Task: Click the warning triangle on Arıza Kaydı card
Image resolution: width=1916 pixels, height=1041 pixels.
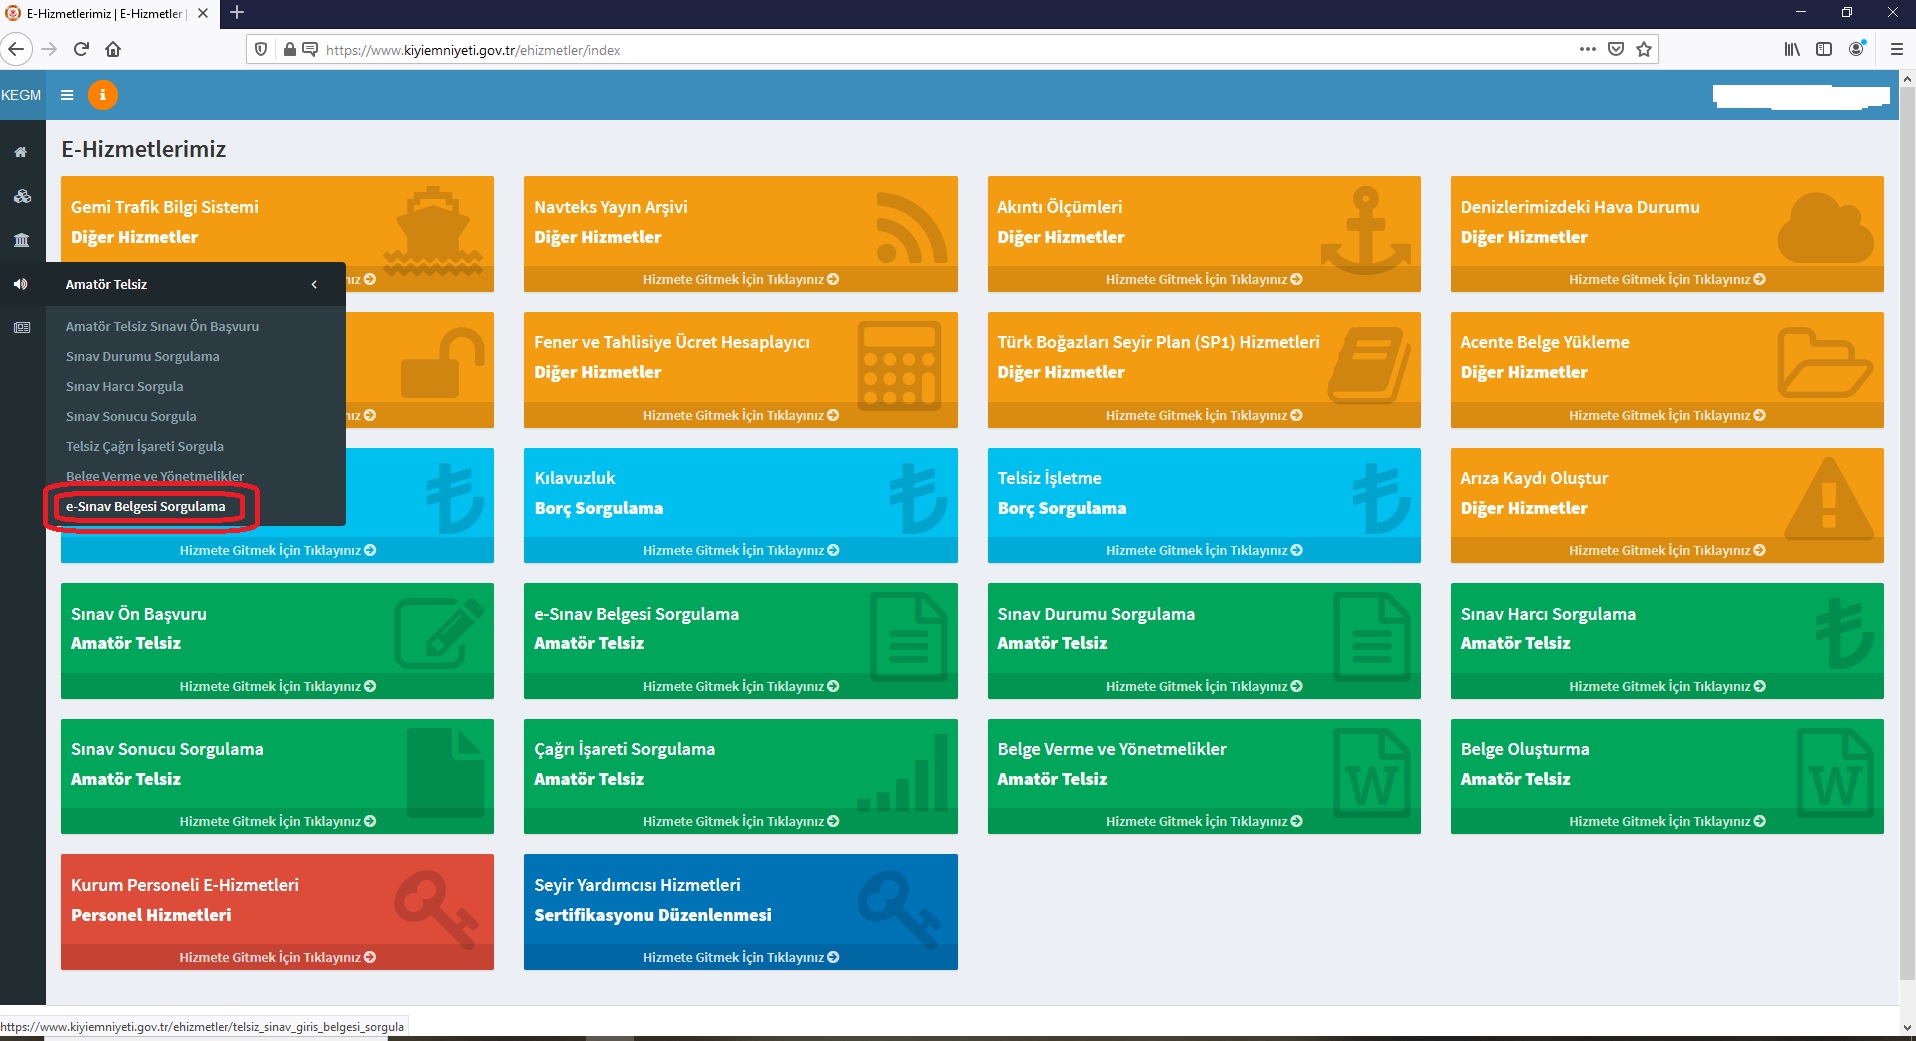Action: click(1829, 498)
